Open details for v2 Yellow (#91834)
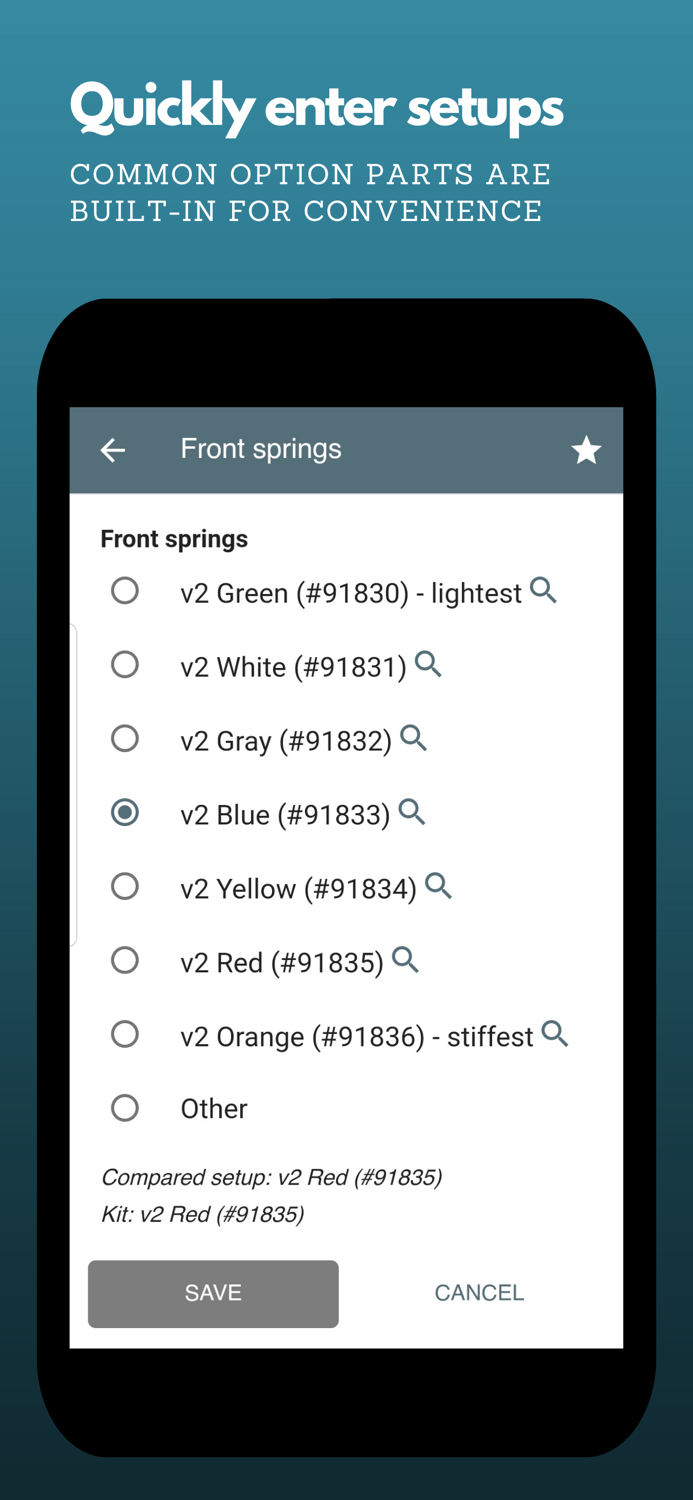693x1500 pixels. point(438,886)
